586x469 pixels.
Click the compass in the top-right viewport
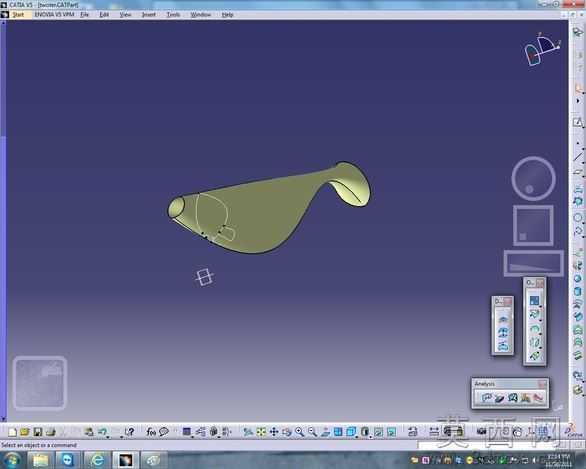coord(542,50)
